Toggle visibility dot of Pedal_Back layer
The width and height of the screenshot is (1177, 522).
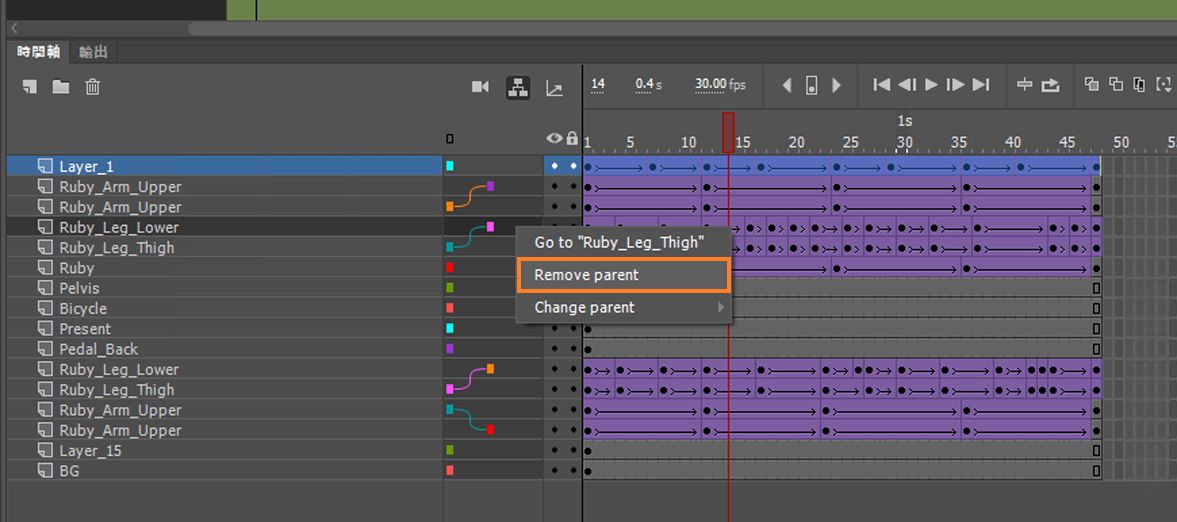point(555,349)
